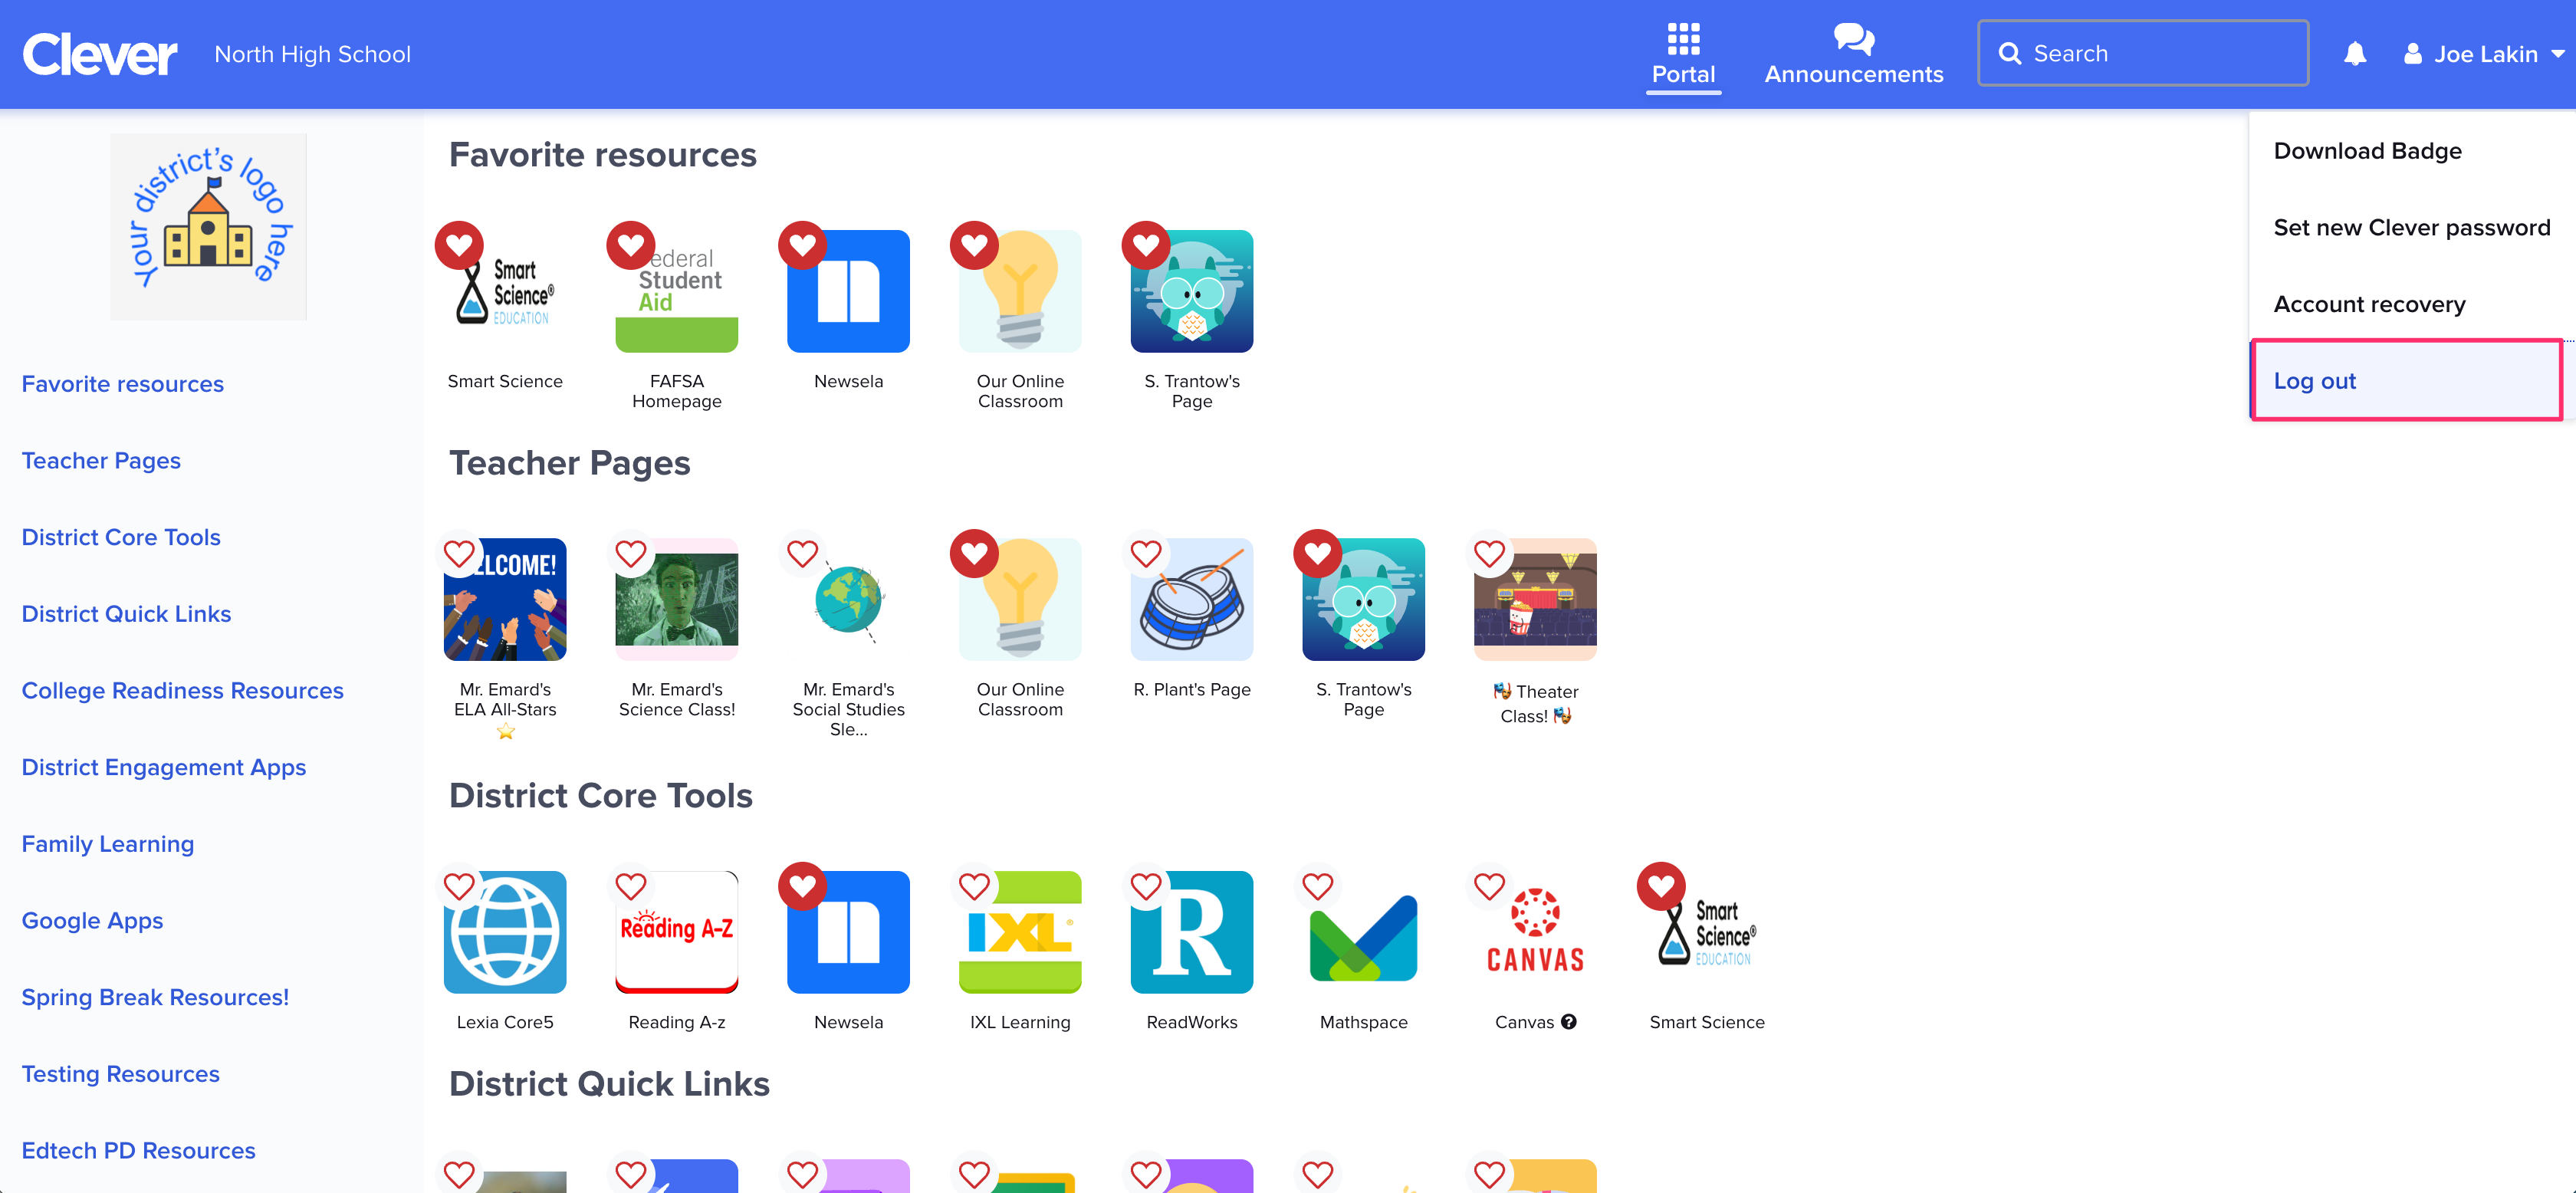
Task: Favorite Lexia Core5 with heart
Action: point(459,886)
